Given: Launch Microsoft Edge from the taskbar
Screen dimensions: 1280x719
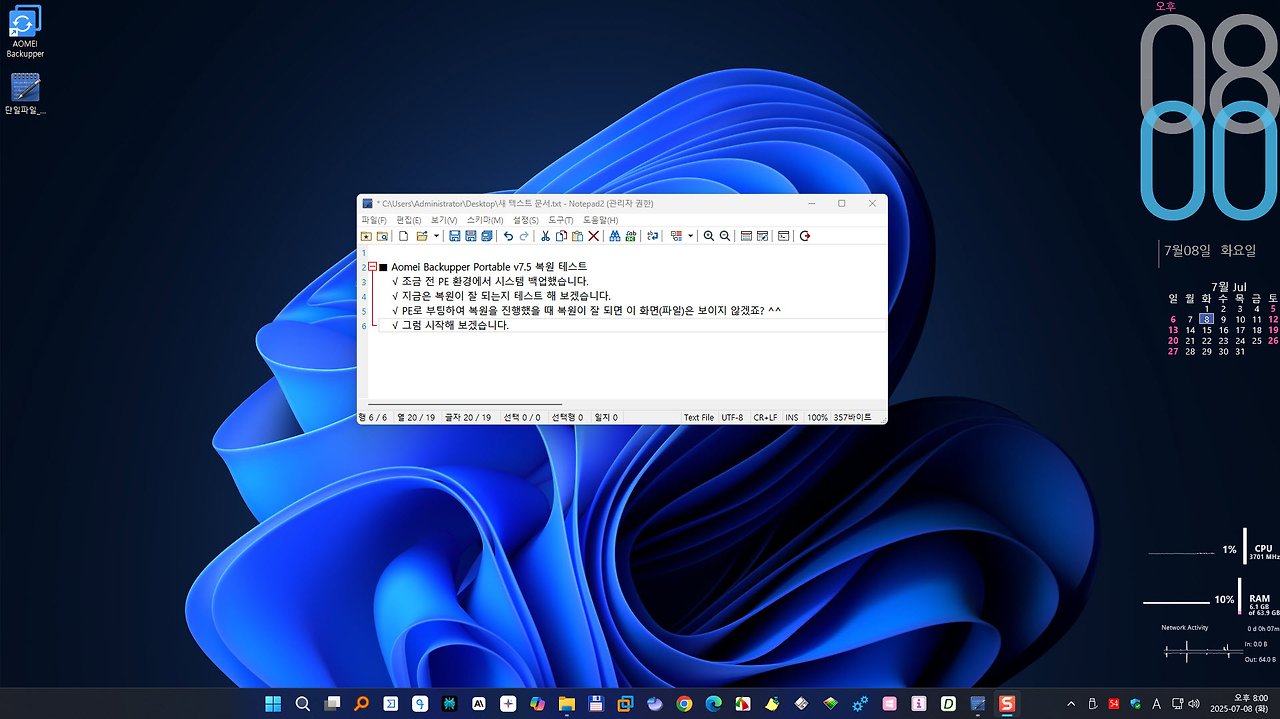Looking at the screenshot, I should pyautogui.click(x=713, y=704).
